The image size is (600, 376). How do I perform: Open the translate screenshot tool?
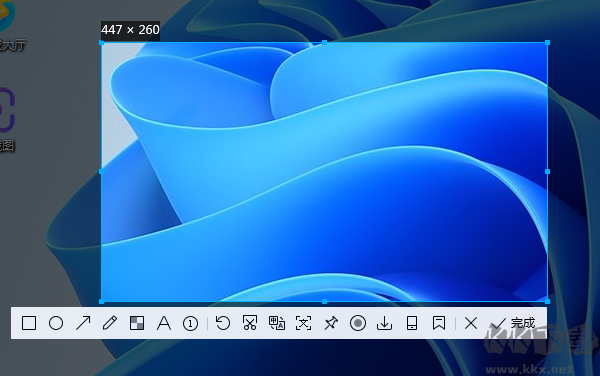[x=277, y=323]
